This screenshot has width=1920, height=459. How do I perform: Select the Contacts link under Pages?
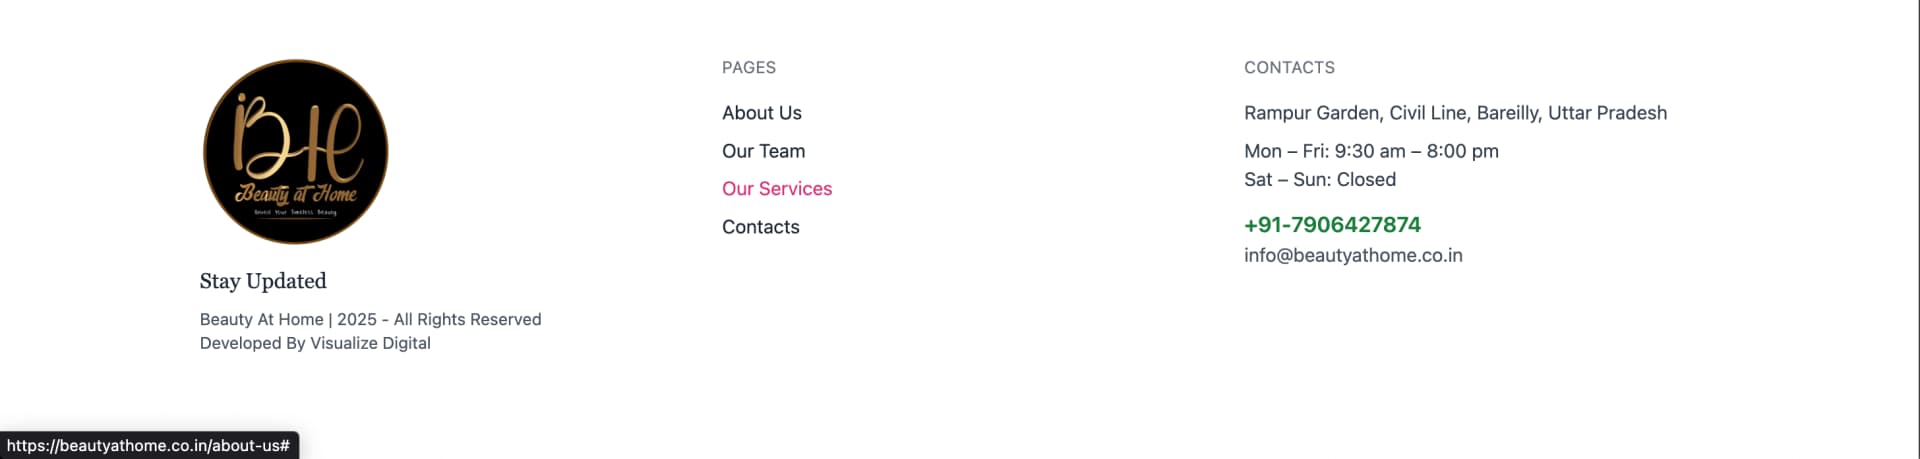point(761,227)
